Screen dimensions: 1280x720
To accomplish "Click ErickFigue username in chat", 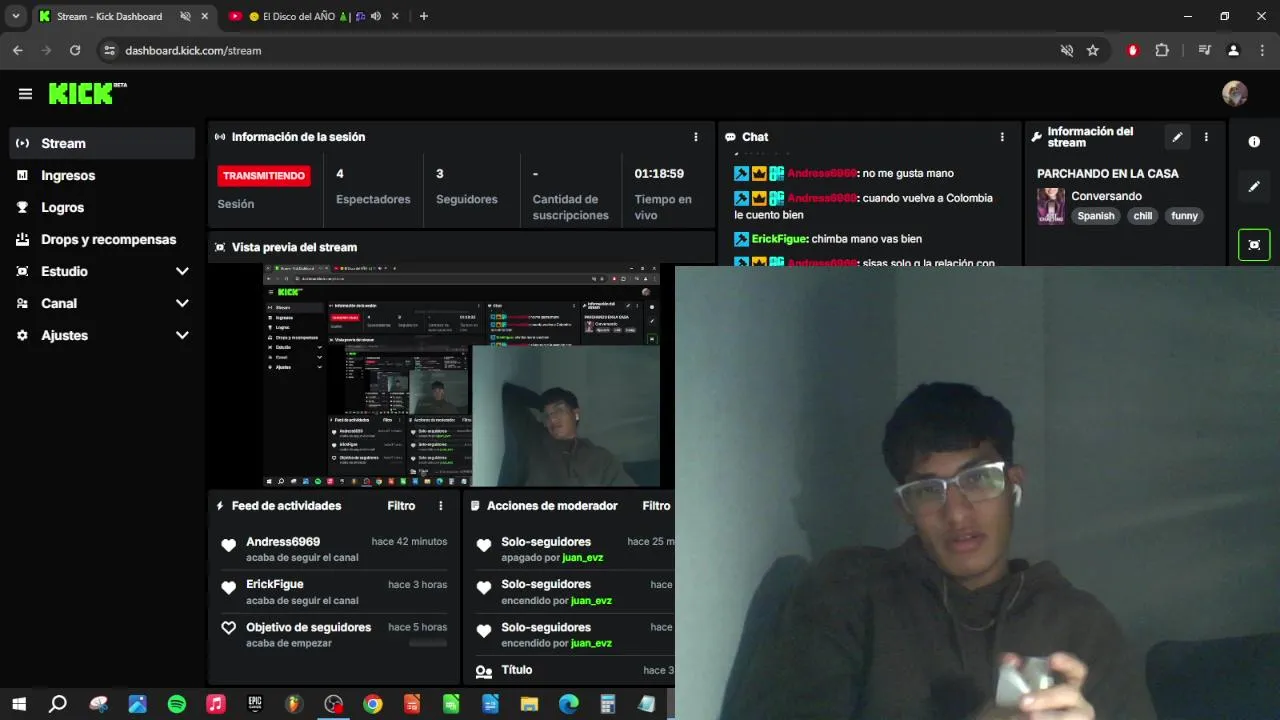I will 780,239.
